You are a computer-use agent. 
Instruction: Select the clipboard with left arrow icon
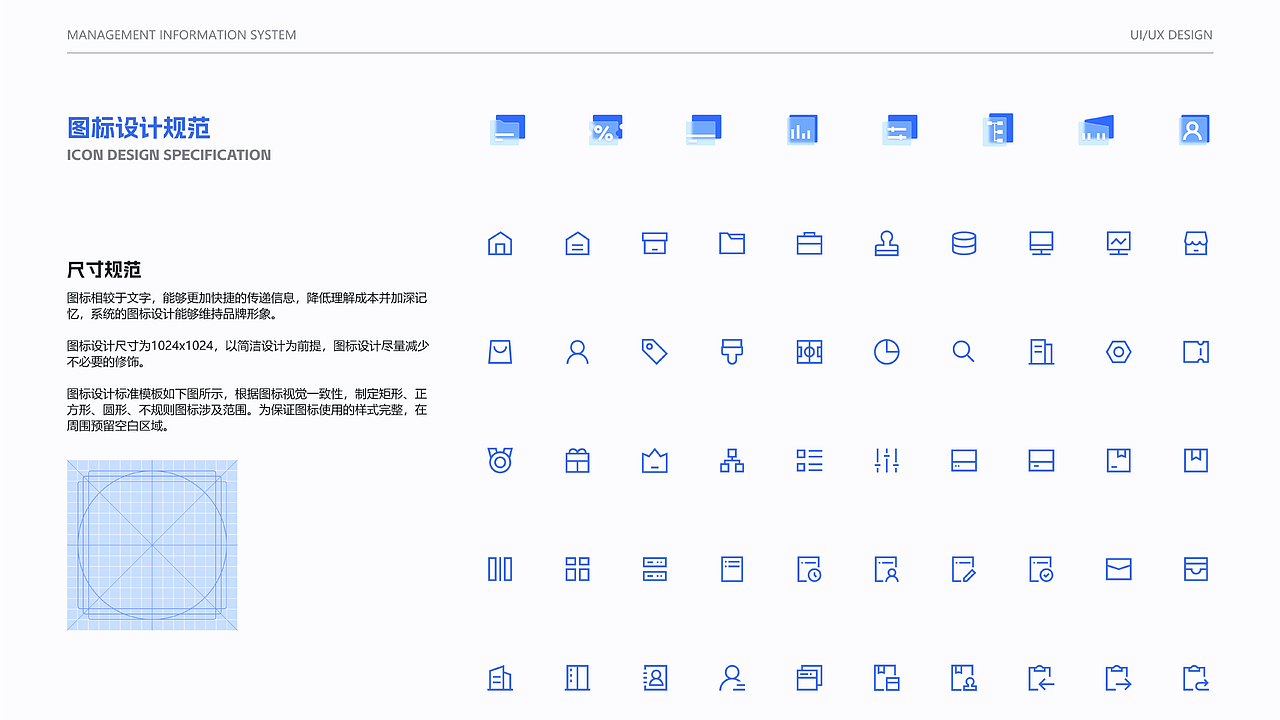click(x=1041, y=678)
